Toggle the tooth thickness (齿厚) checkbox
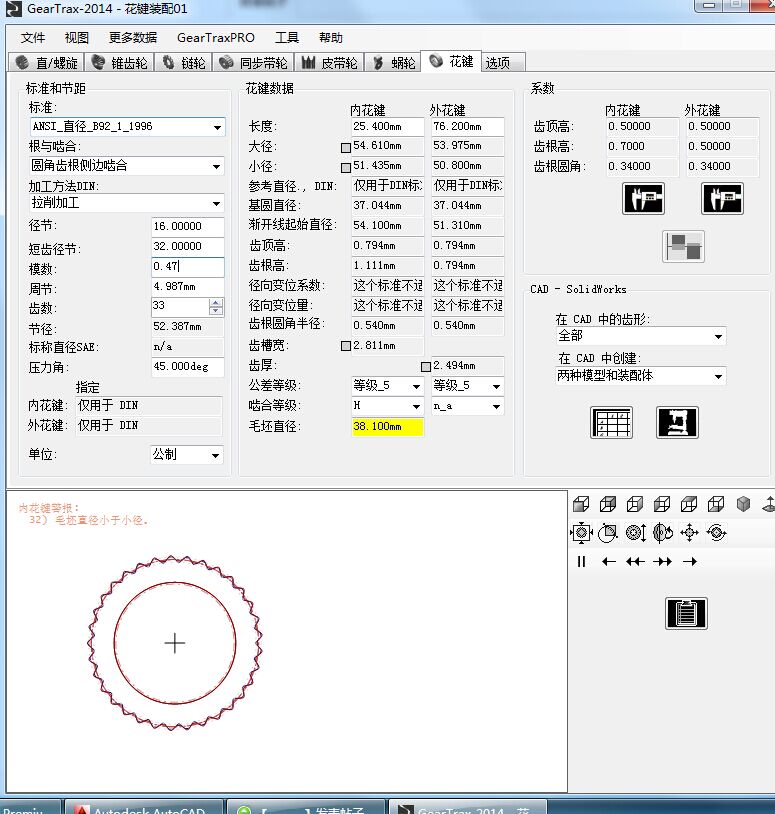Image resolution: width=775 pixels, height=814 pixels. [426, 367]
